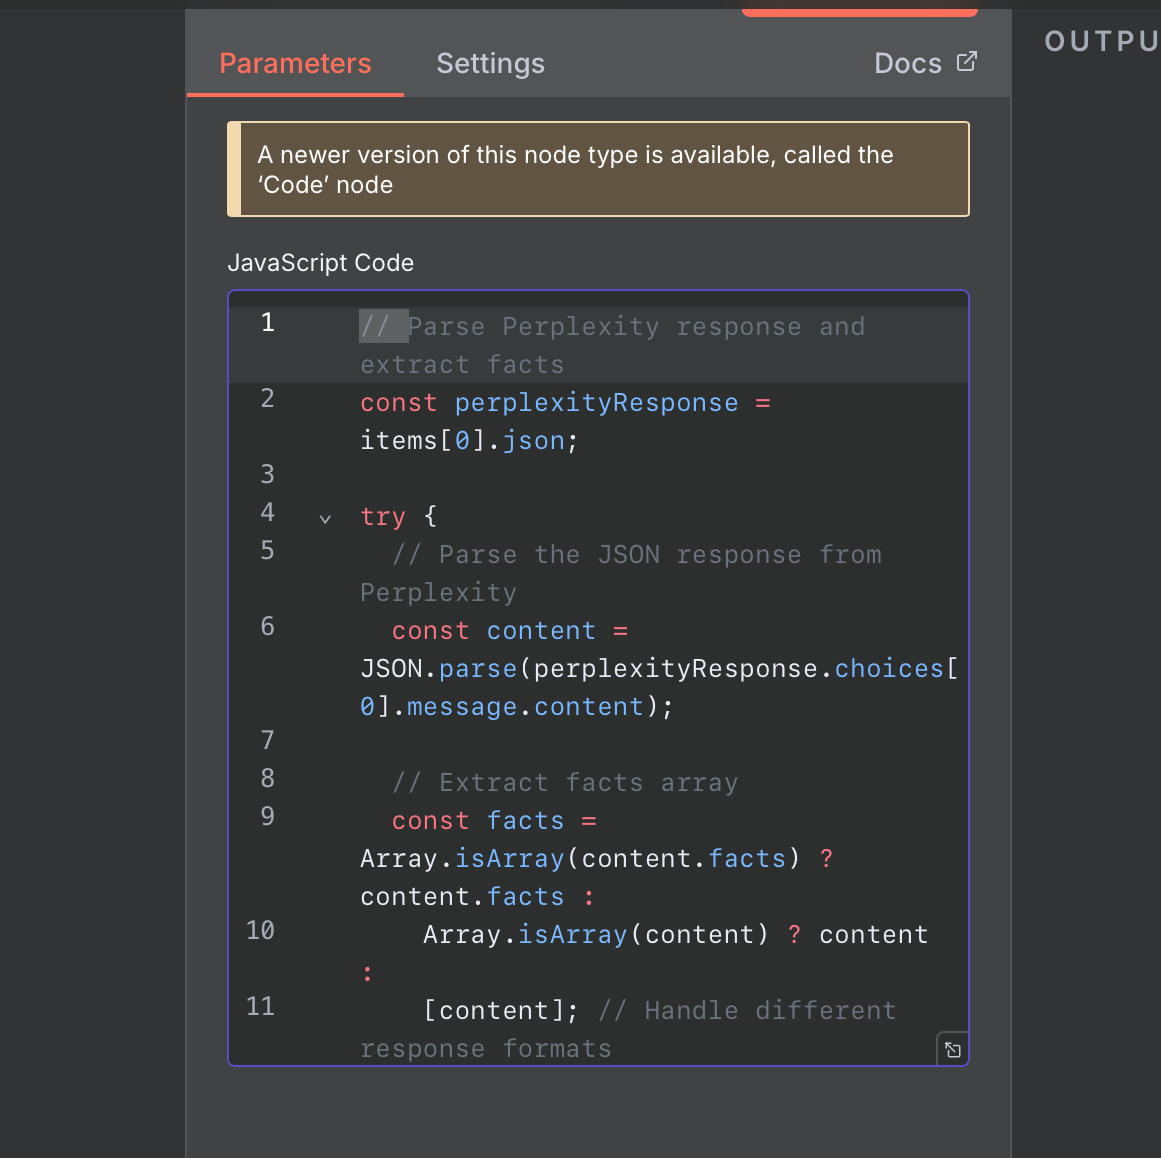Click line number 1 in the gutter
Image resolution: width=1161 pixels, height=1158 pixels.
[x=267, y=323]
